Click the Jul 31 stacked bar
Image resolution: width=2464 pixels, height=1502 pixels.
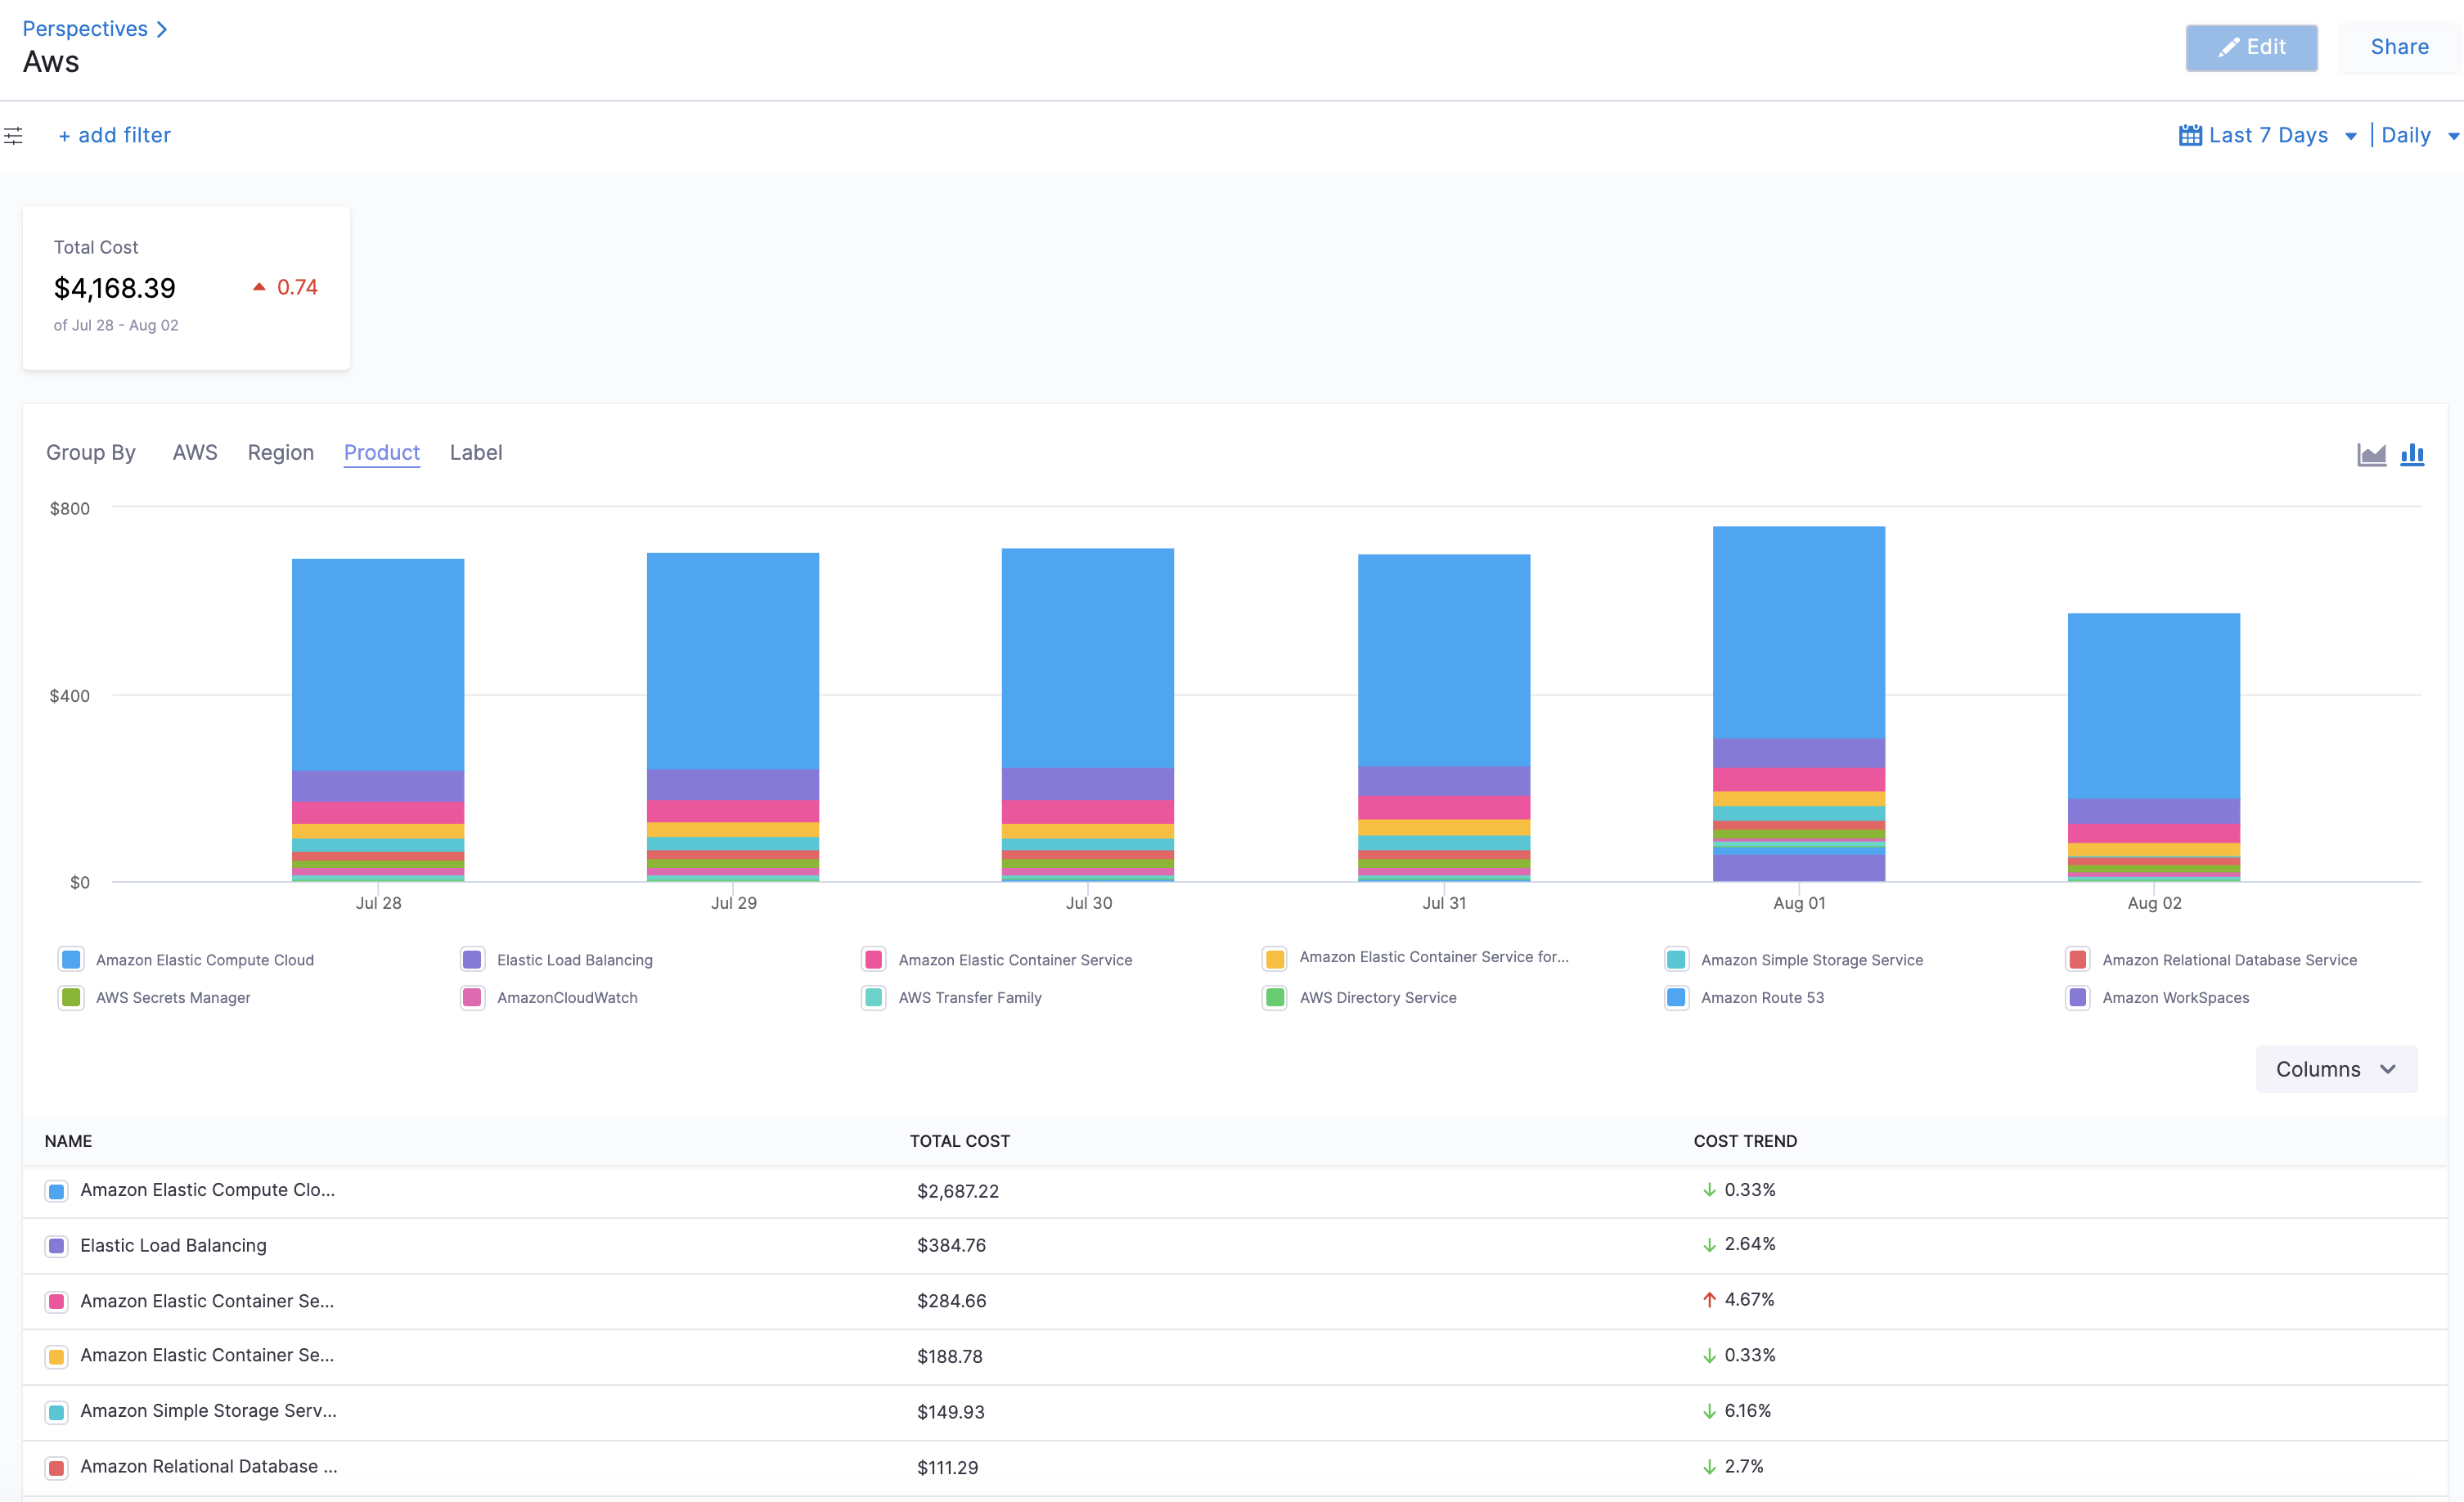tap(1444, 718)
